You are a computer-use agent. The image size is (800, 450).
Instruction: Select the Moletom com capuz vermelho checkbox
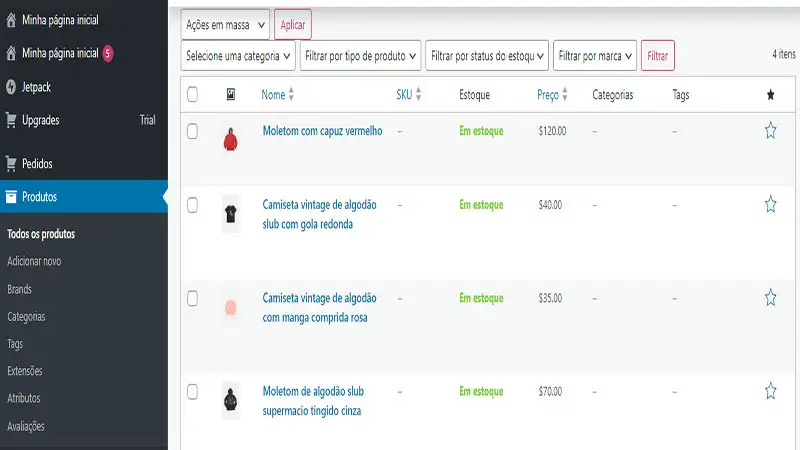[193, 131]
